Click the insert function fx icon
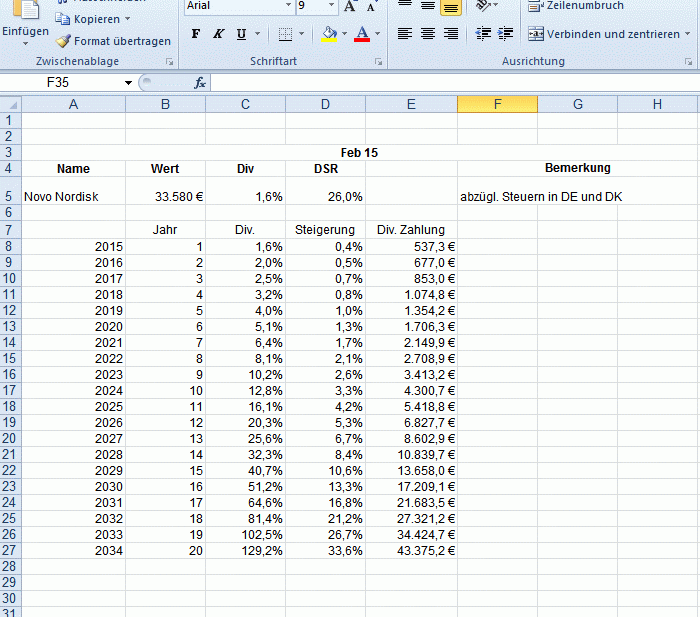 pyautogui.click(x=200, y=83)
